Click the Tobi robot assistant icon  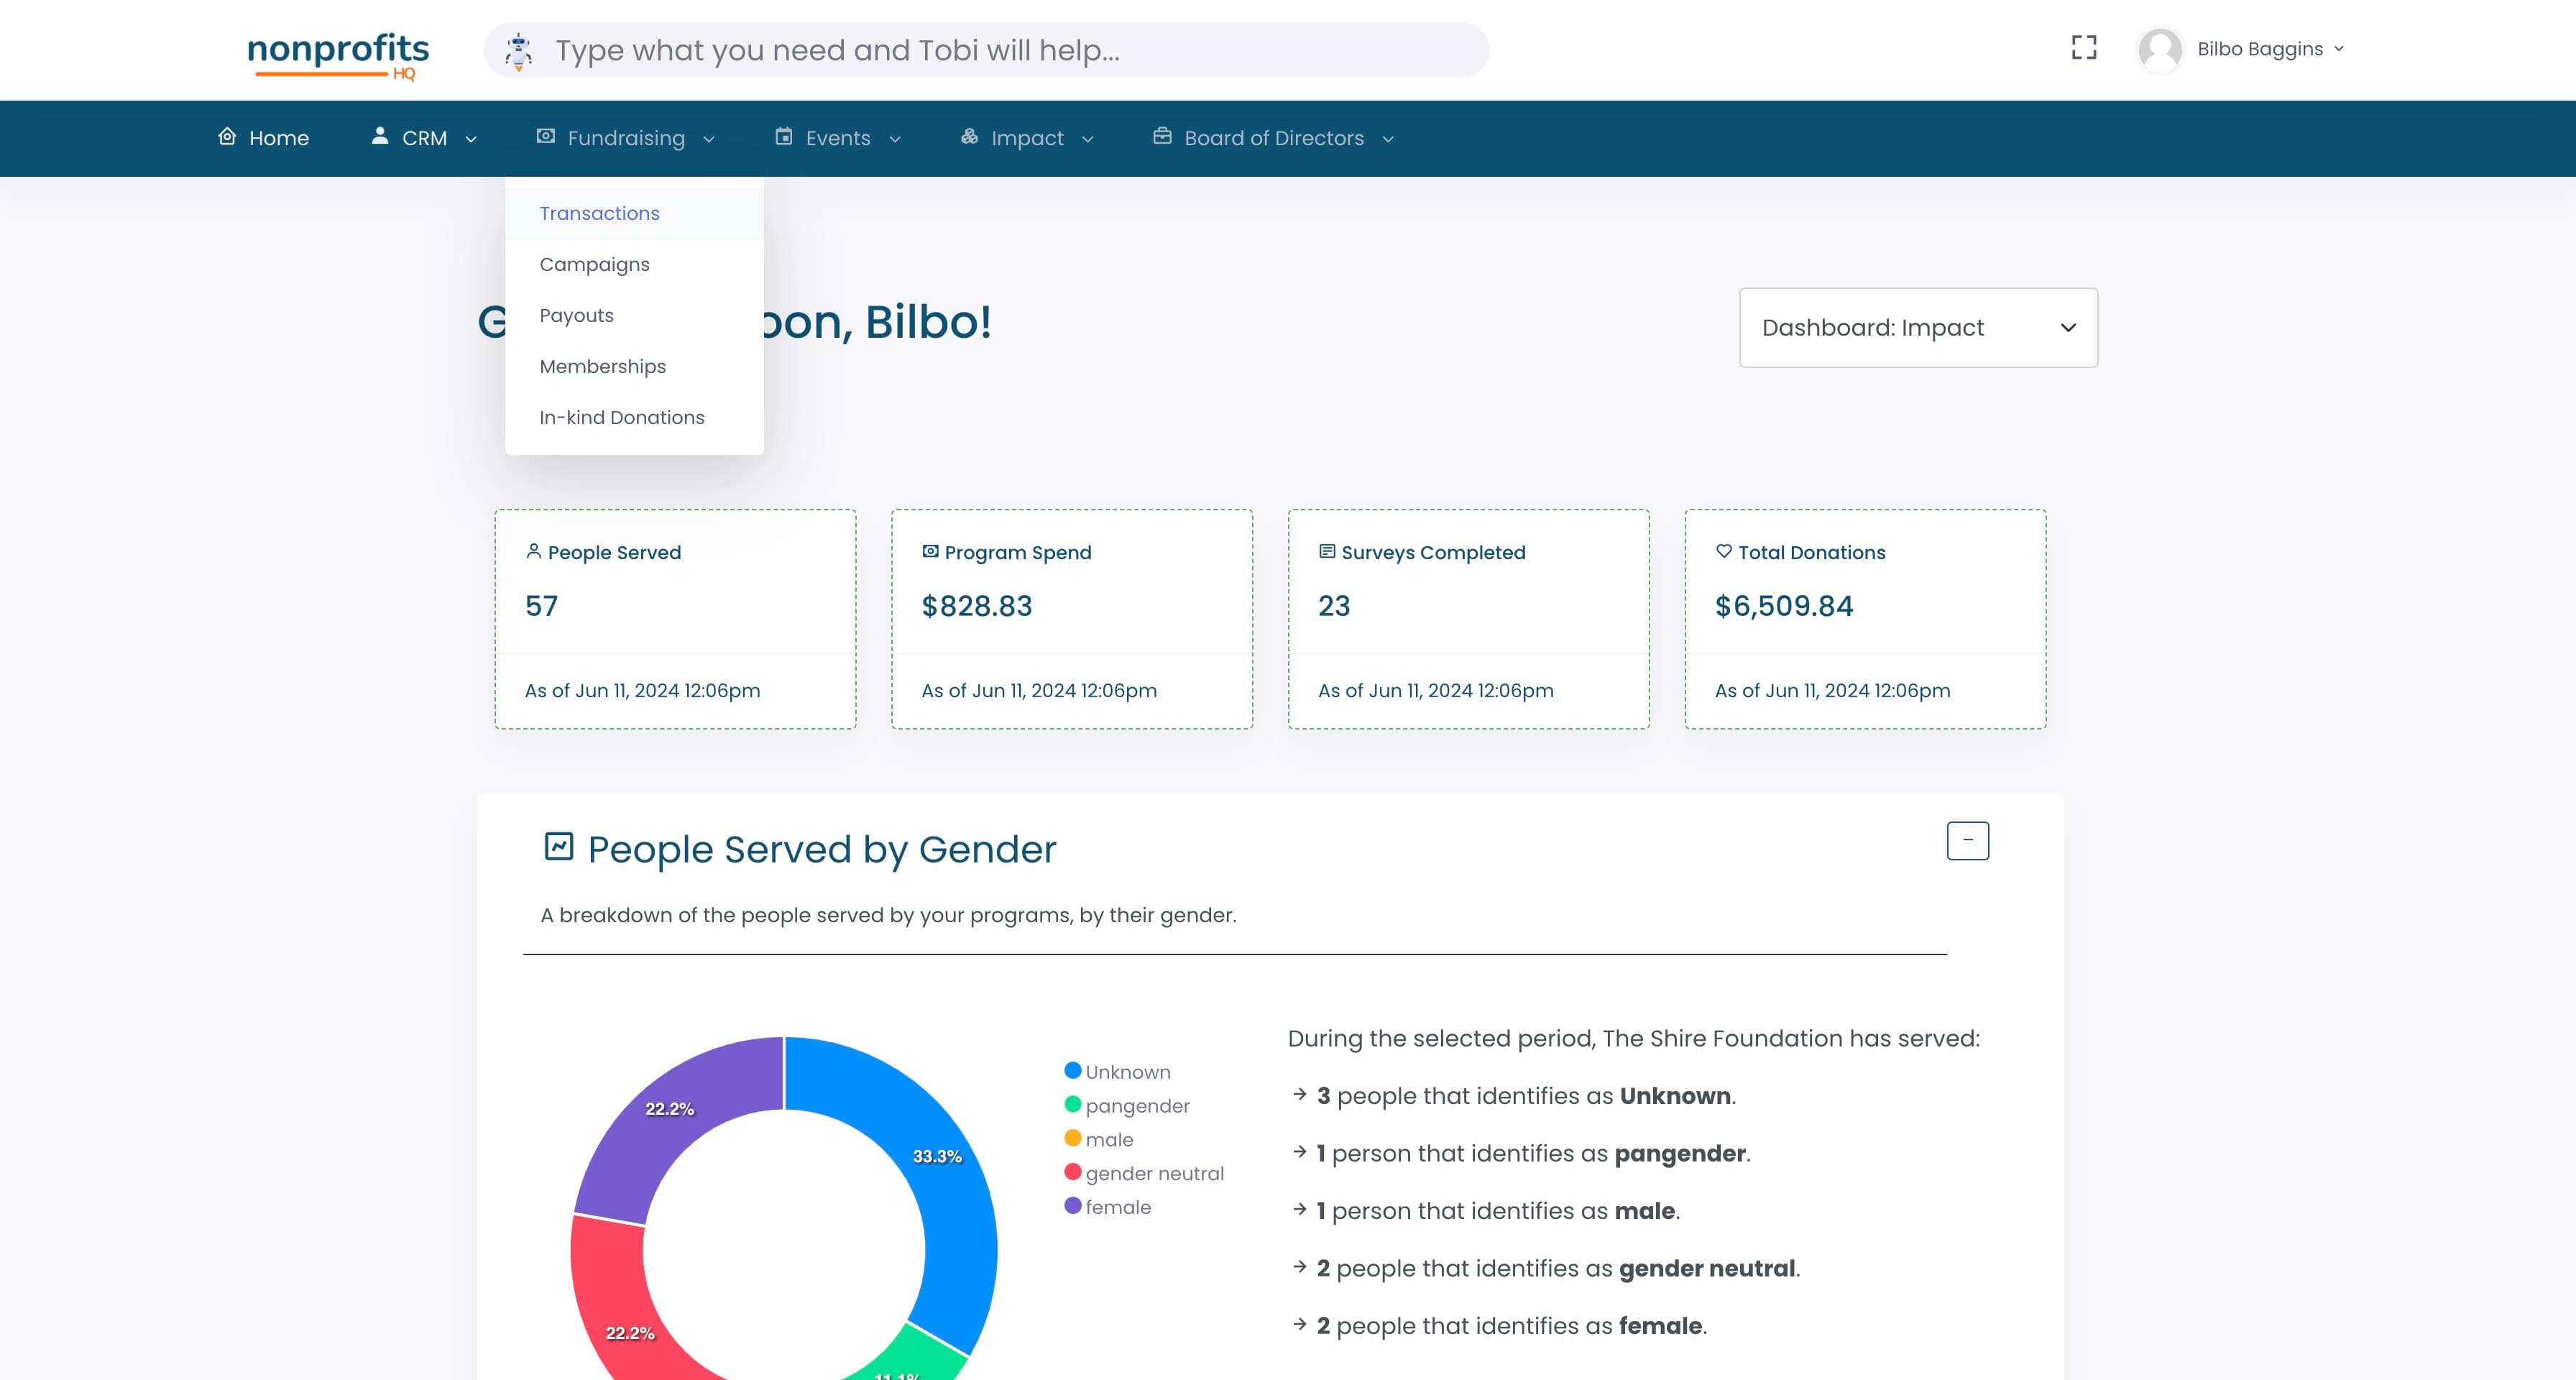(518, 51)
